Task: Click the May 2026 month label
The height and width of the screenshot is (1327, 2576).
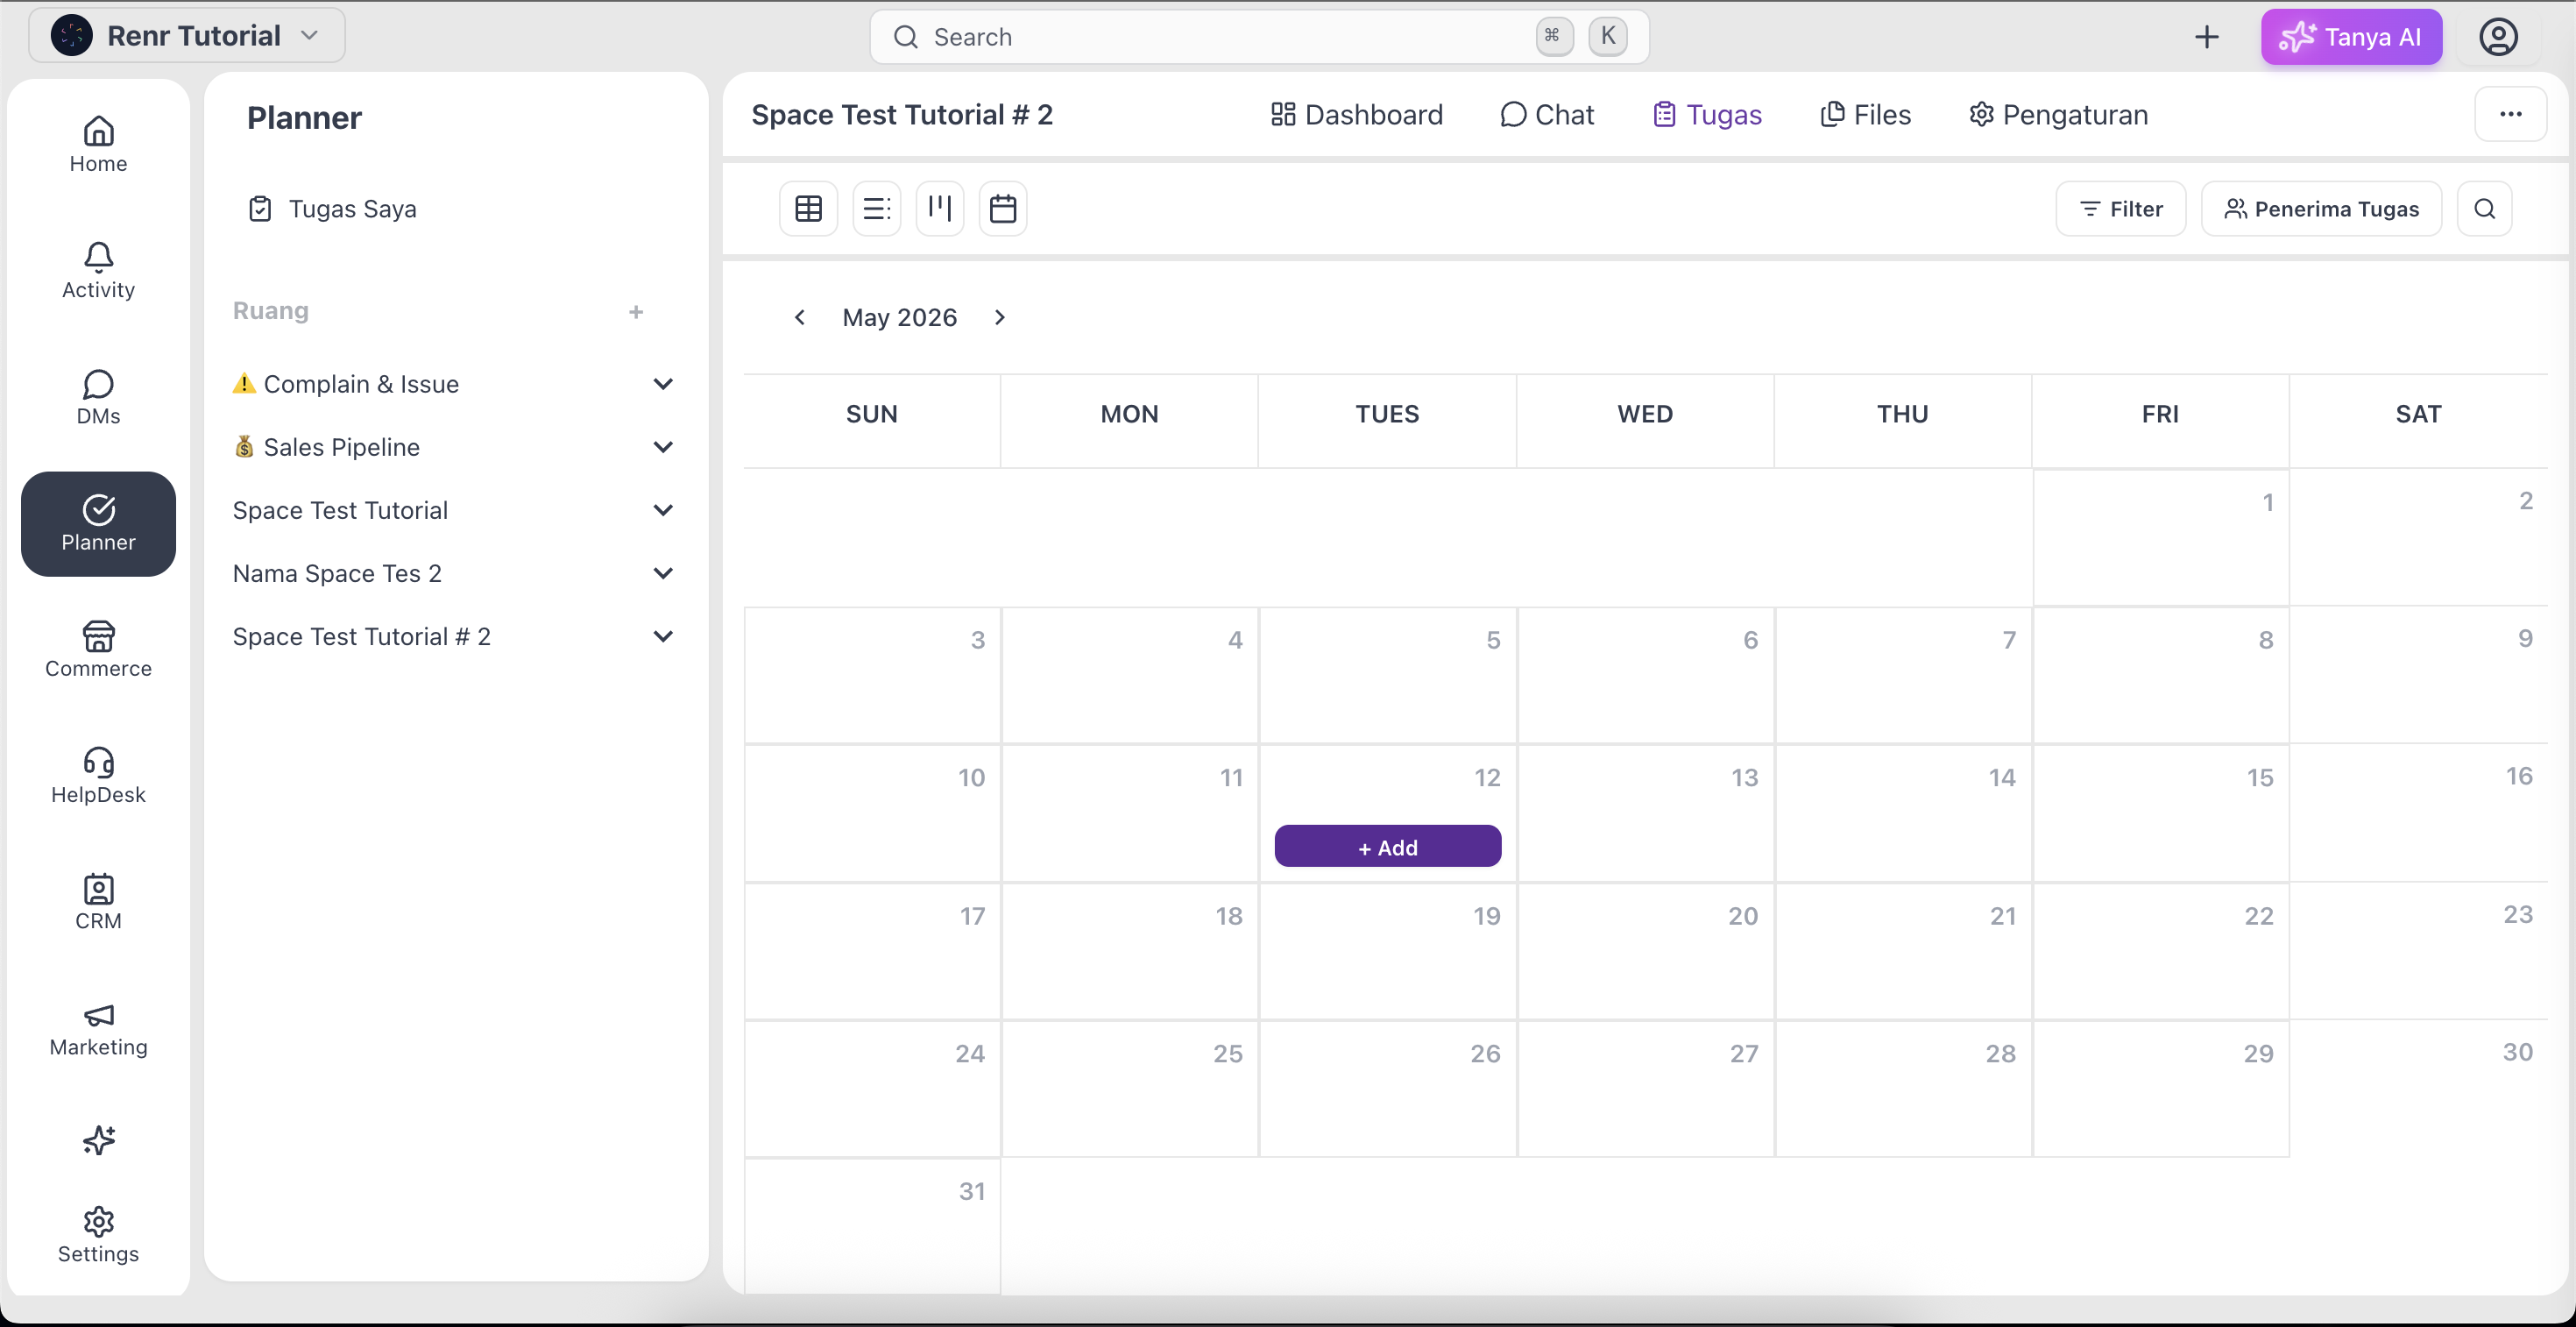Action: (x=899, y=317)
